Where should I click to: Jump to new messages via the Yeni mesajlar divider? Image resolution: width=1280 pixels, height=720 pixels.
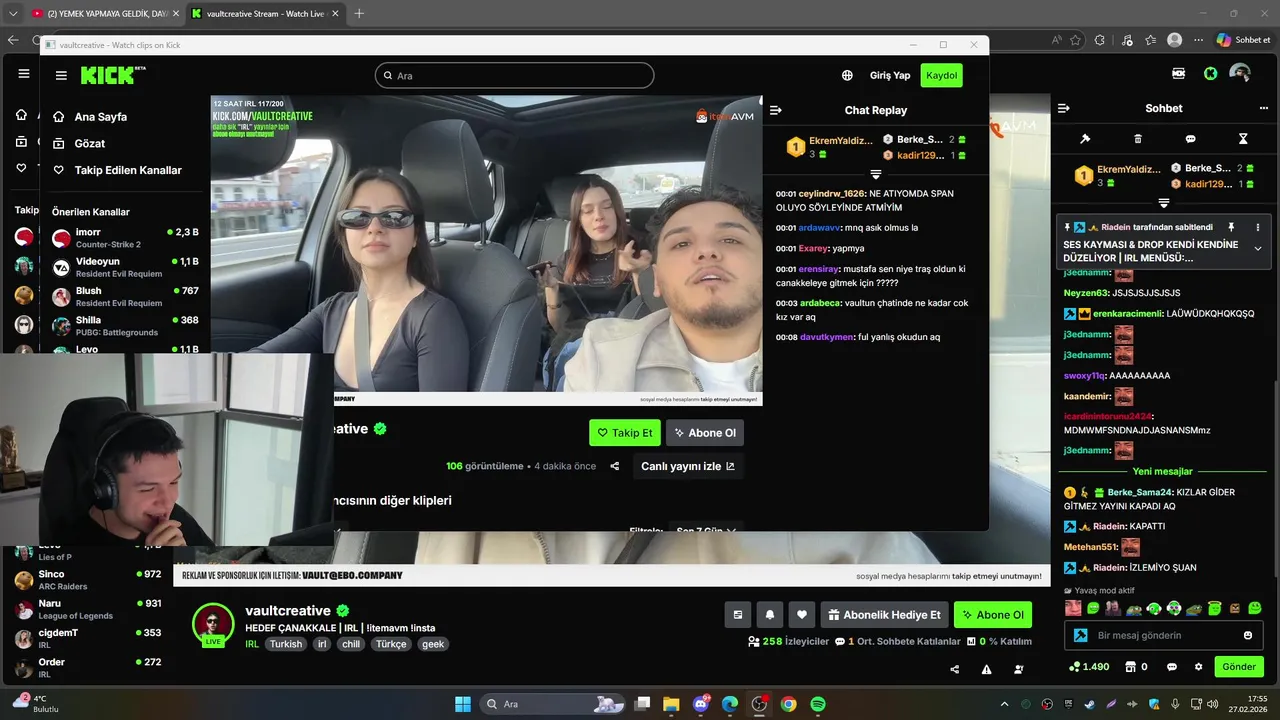point(1162,471)
